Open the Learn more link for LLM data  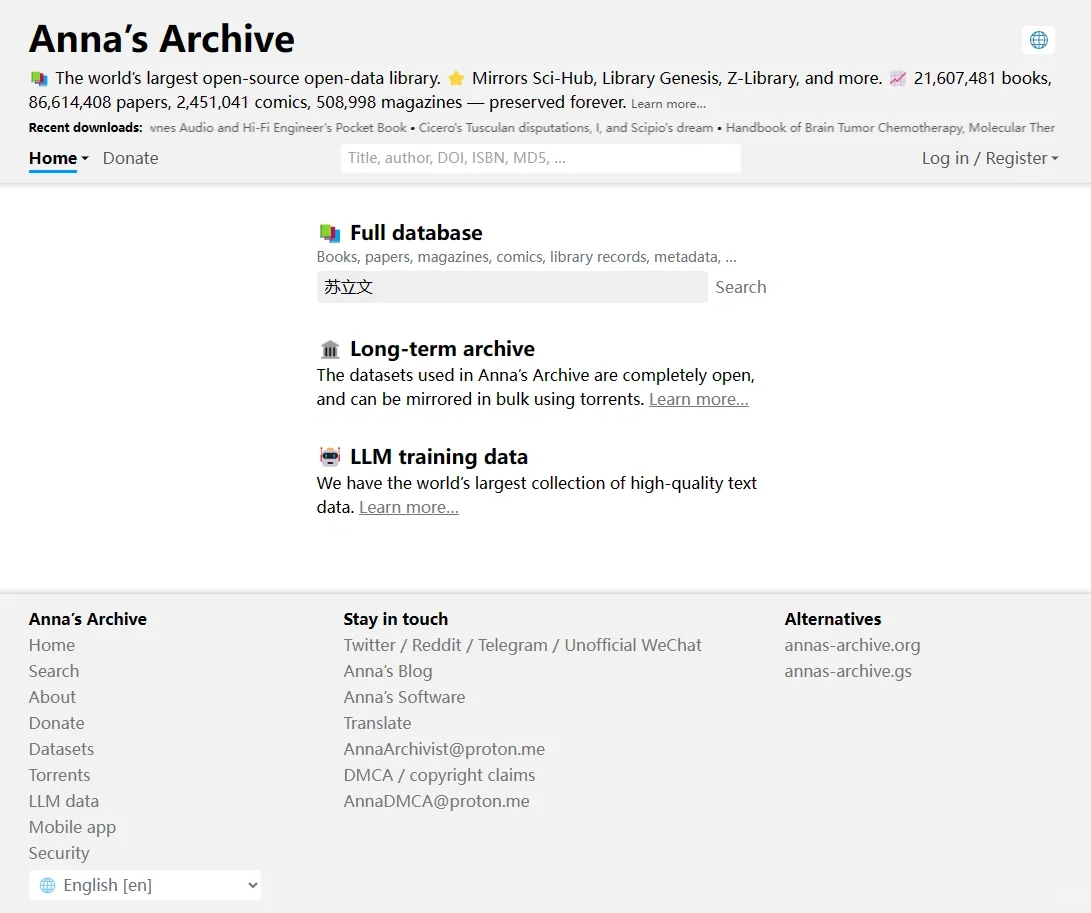point(408,507)
